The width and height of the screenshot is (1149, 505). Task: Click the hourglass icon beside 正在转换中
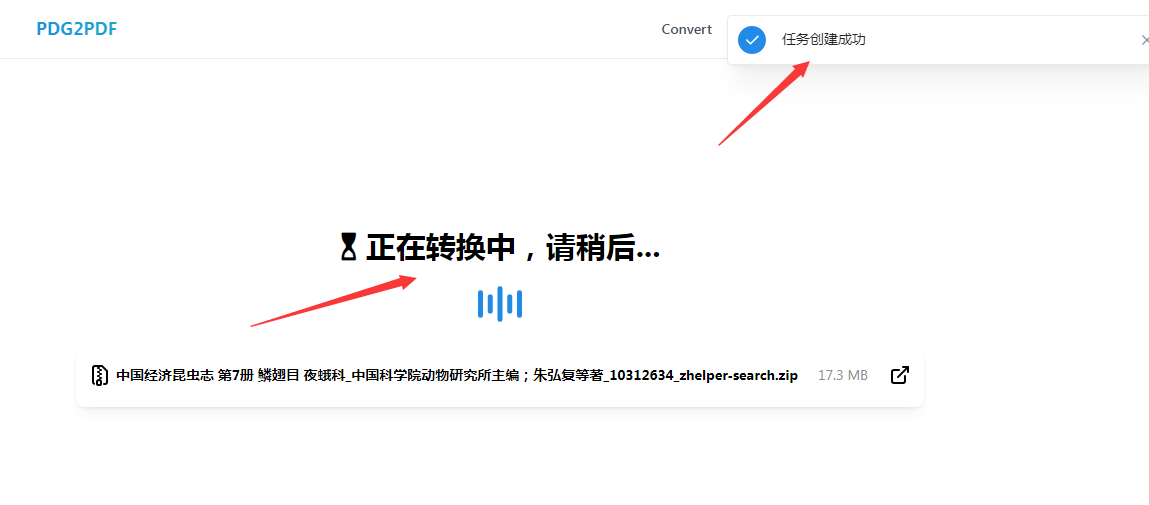(348, 247)
